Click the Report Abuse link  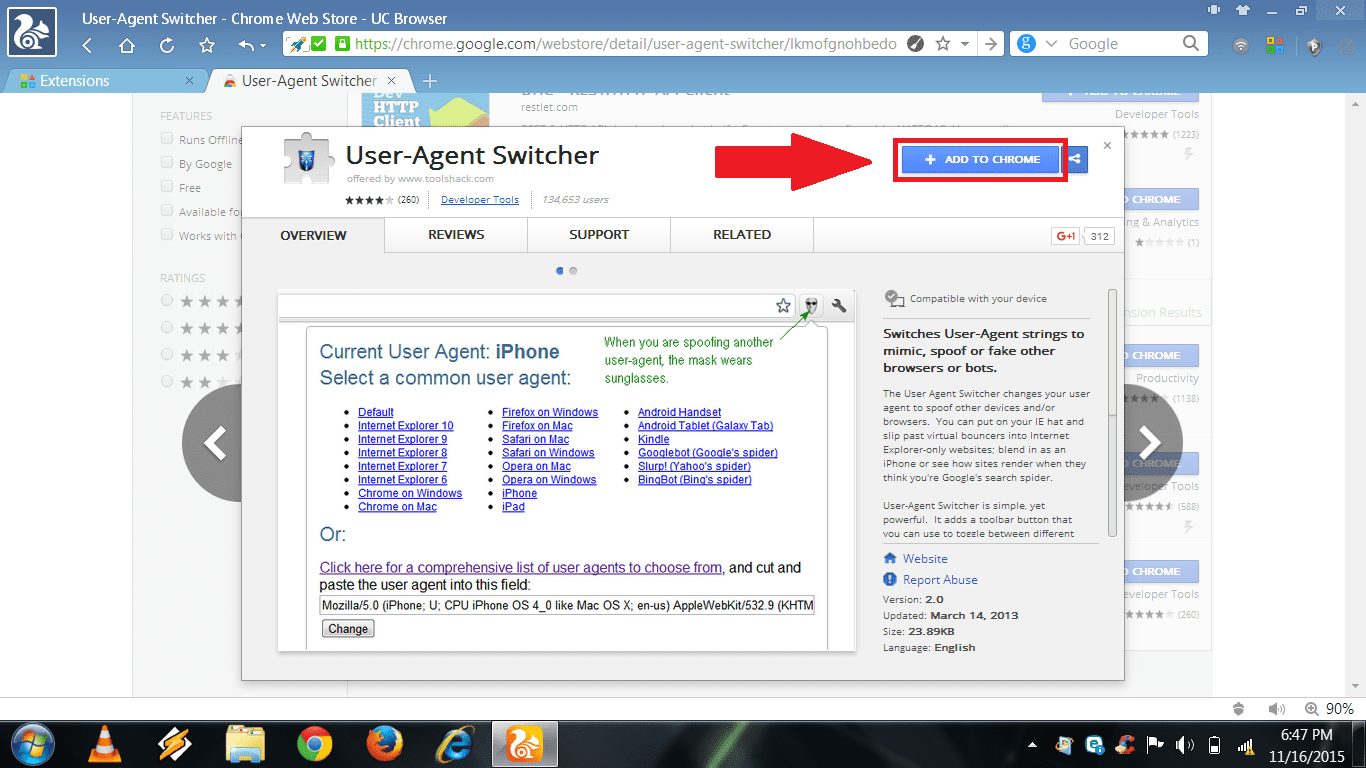[940, 580]
